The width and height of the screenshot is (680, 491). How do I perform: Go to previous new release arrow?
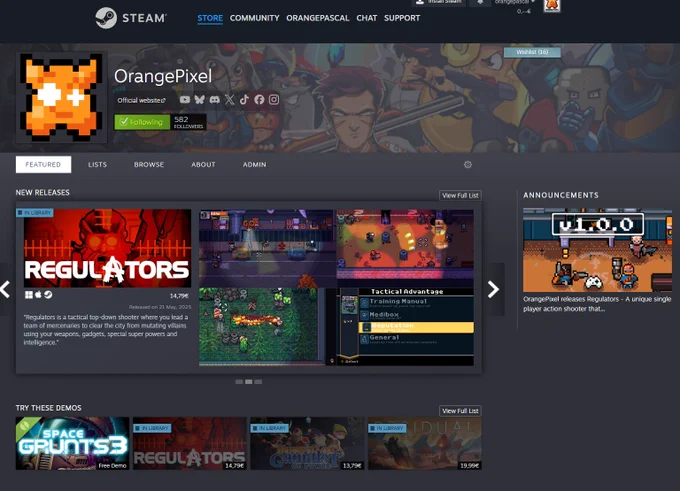[5, 289]
